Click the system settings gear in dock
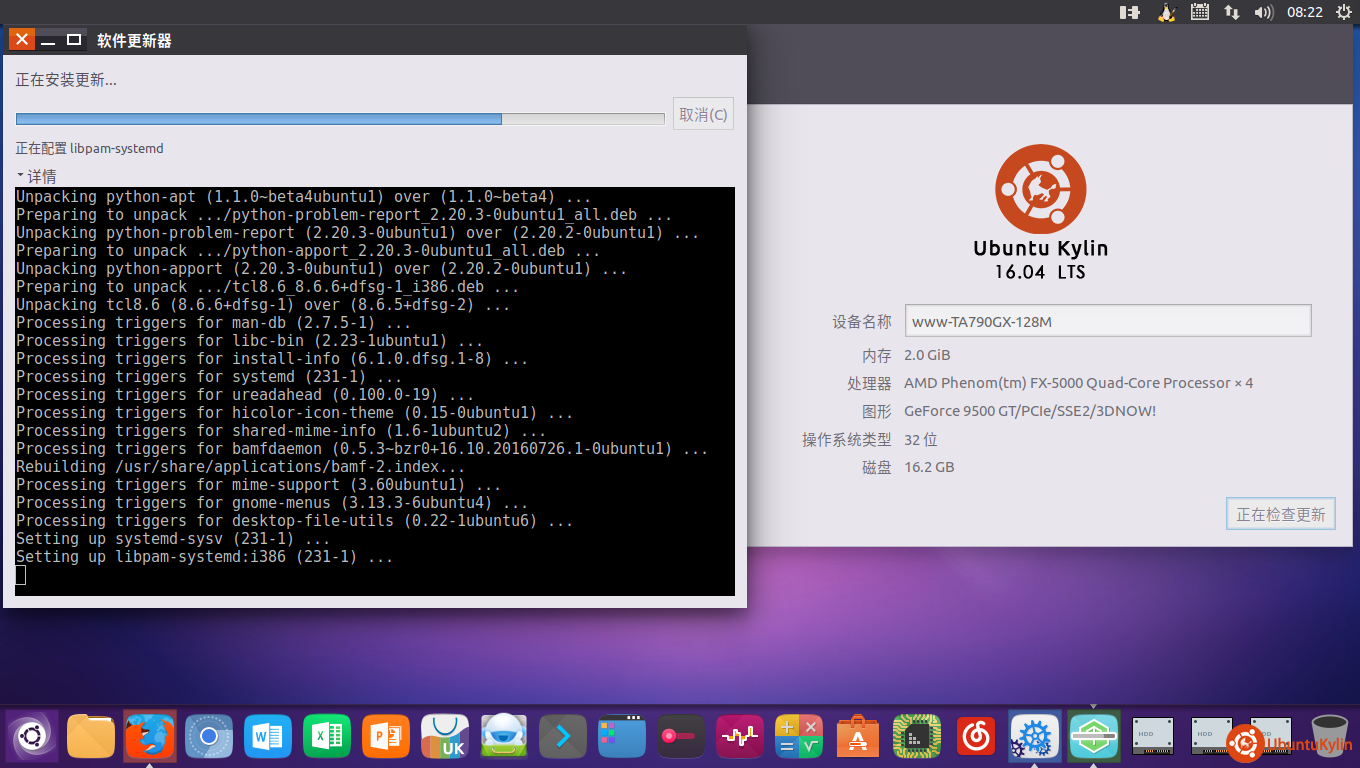Viewport: 1360px width, 768px height. click(1034, 737)
